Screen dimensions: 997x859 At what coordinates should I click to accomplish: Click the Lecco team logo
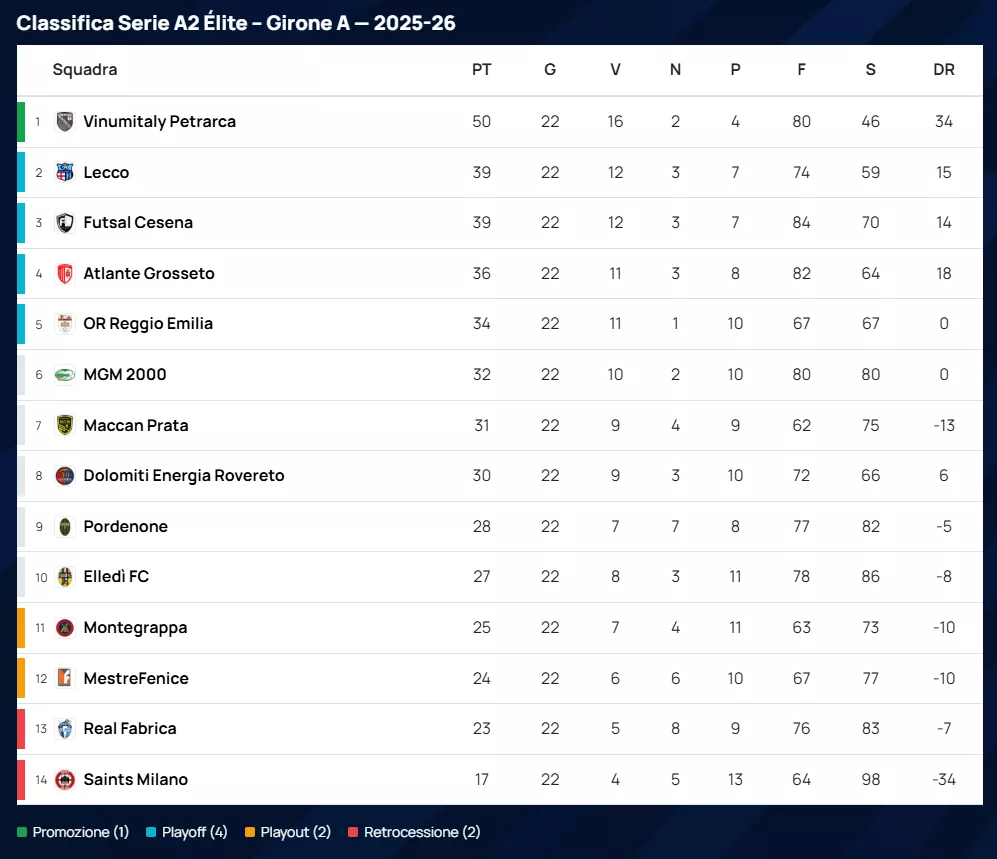point(65,172)
